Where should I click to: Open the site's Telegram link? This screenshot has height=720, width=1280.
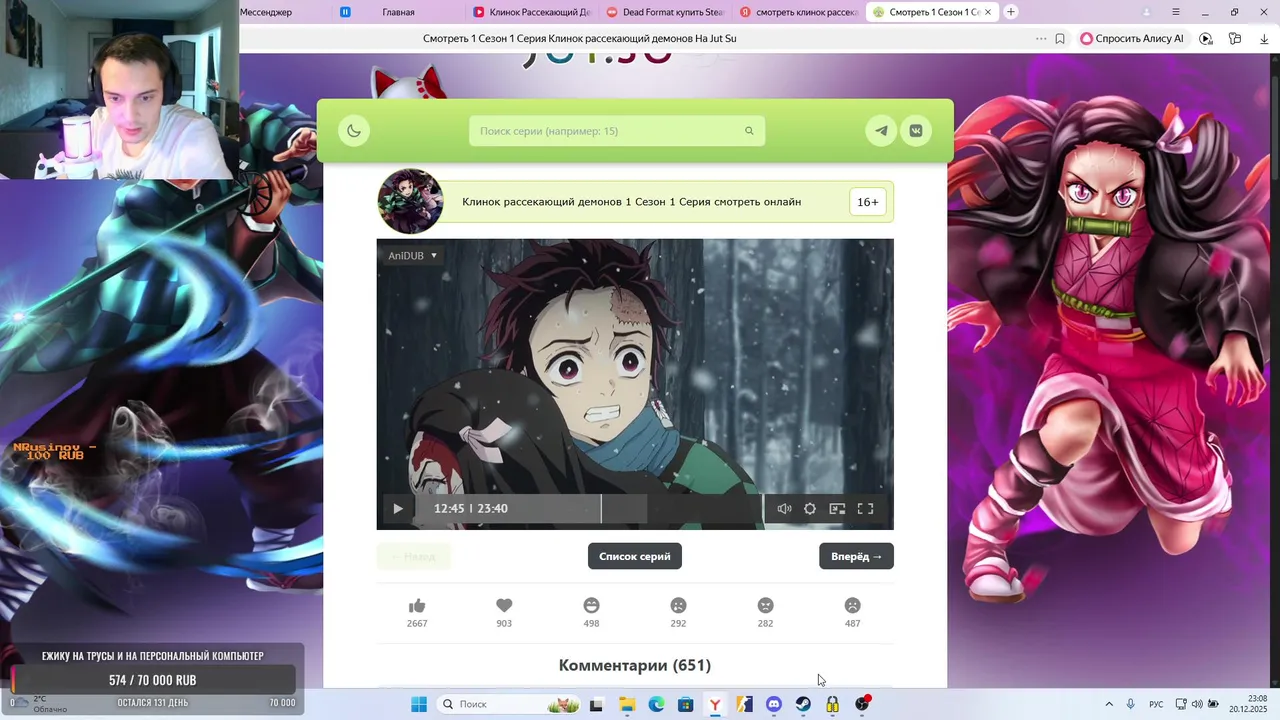881,131
